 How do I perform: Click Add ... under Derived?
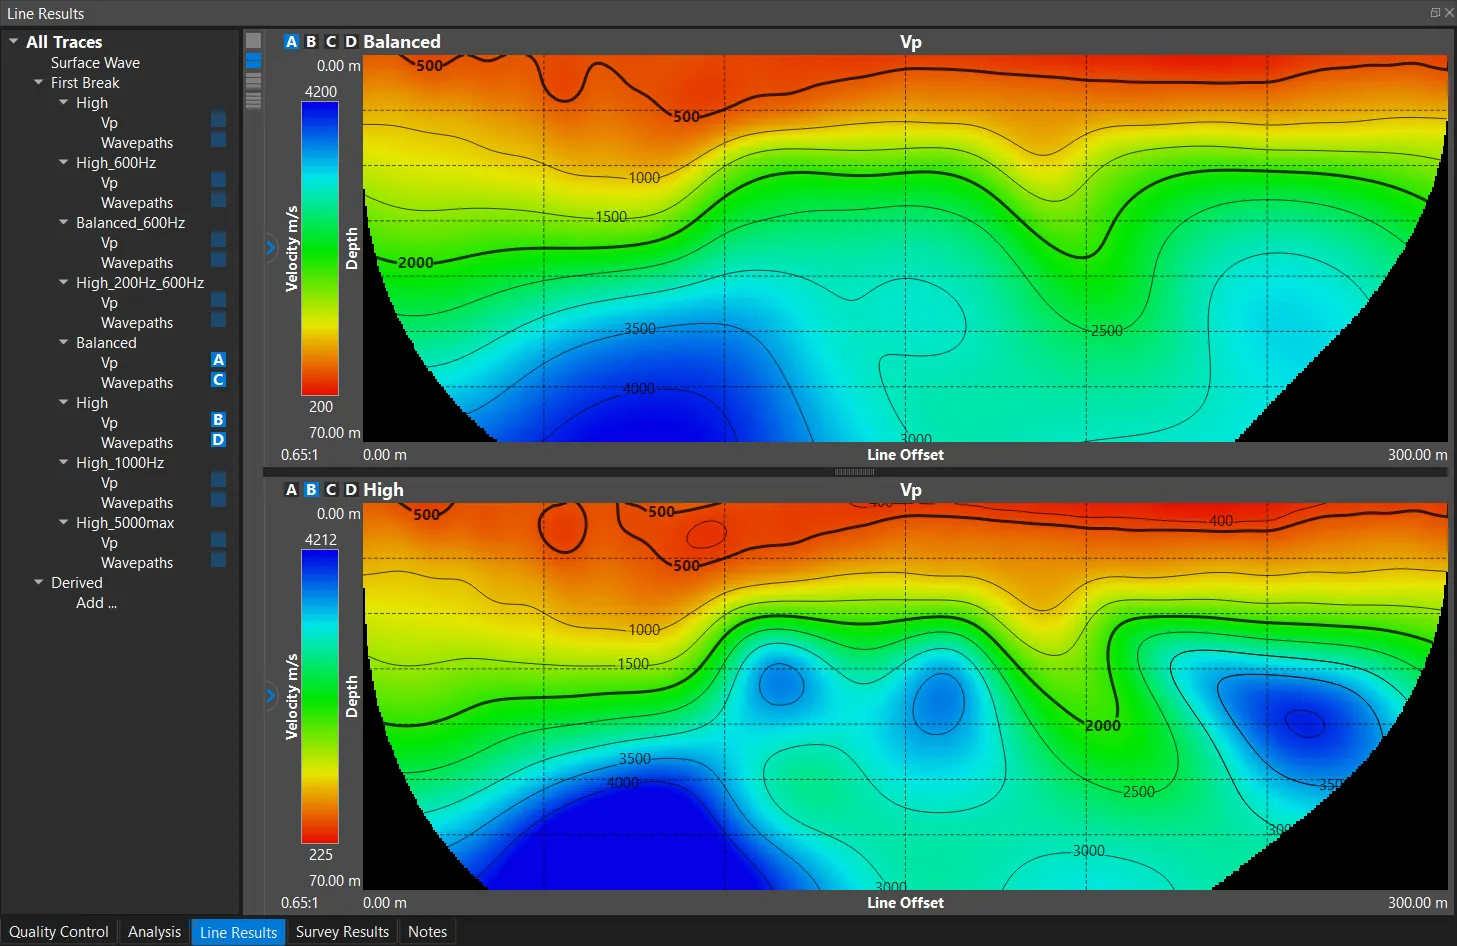(97, 602)
